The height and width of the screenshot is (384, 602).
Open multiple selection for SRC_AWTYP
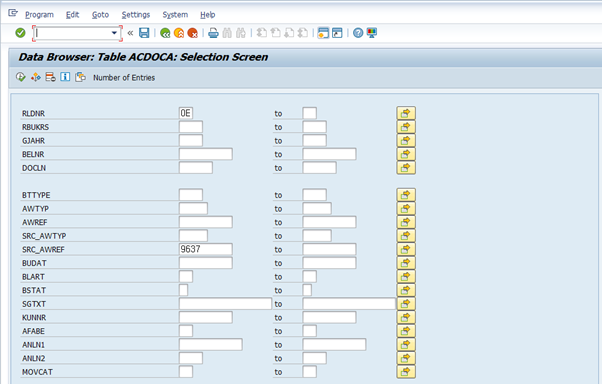click(406, 236)
